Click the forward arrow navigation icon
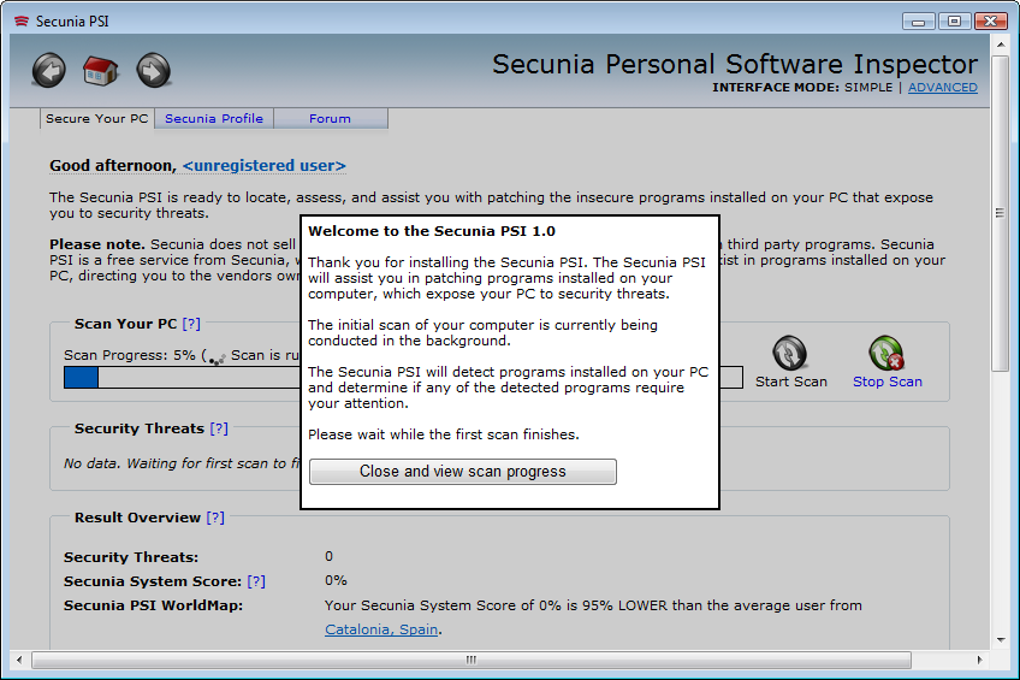Screen dimensions: 1020x680 point(153,71)
